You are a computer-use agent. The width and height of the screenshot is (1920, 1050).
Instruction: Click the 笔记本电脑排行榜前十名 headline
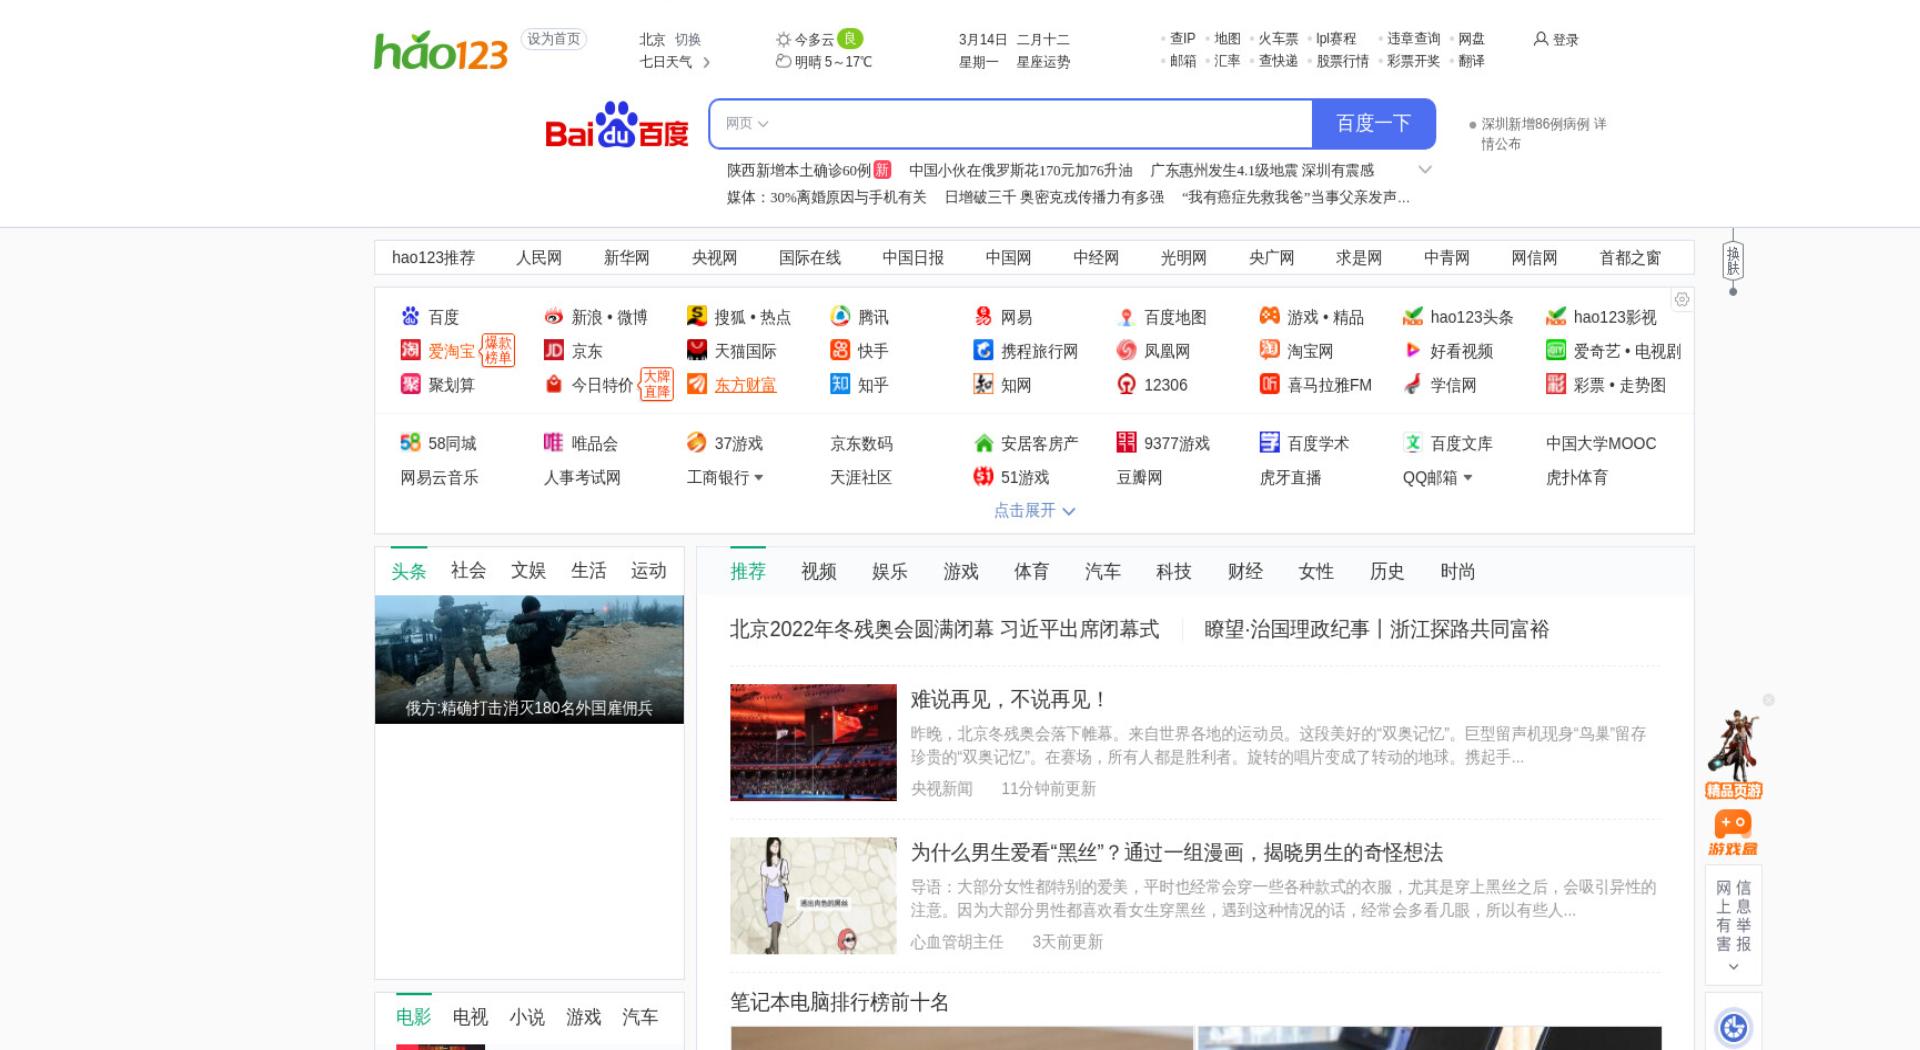click(x=839, y=1002)
